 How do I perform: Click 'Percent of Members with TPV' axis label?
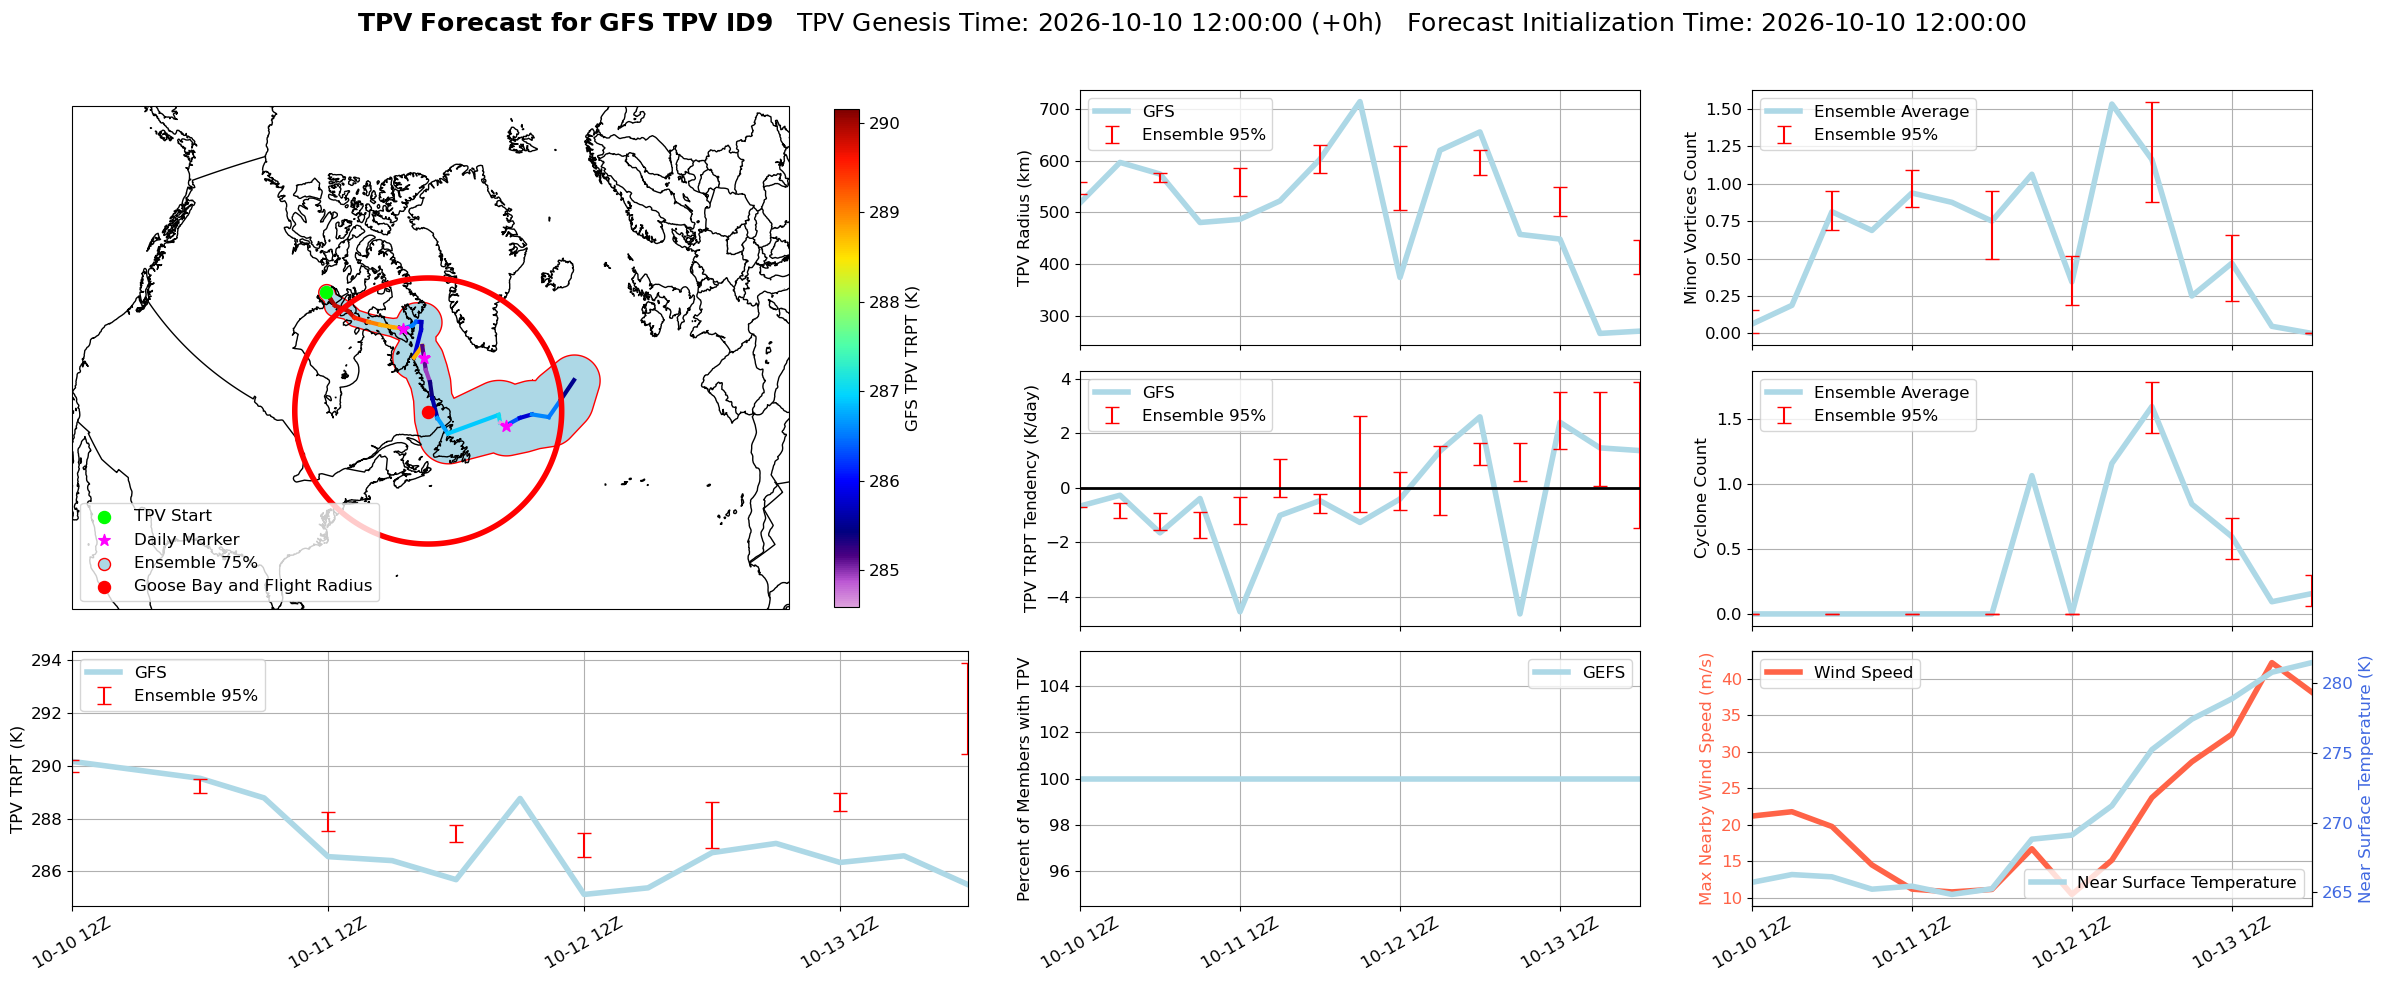1023,779
